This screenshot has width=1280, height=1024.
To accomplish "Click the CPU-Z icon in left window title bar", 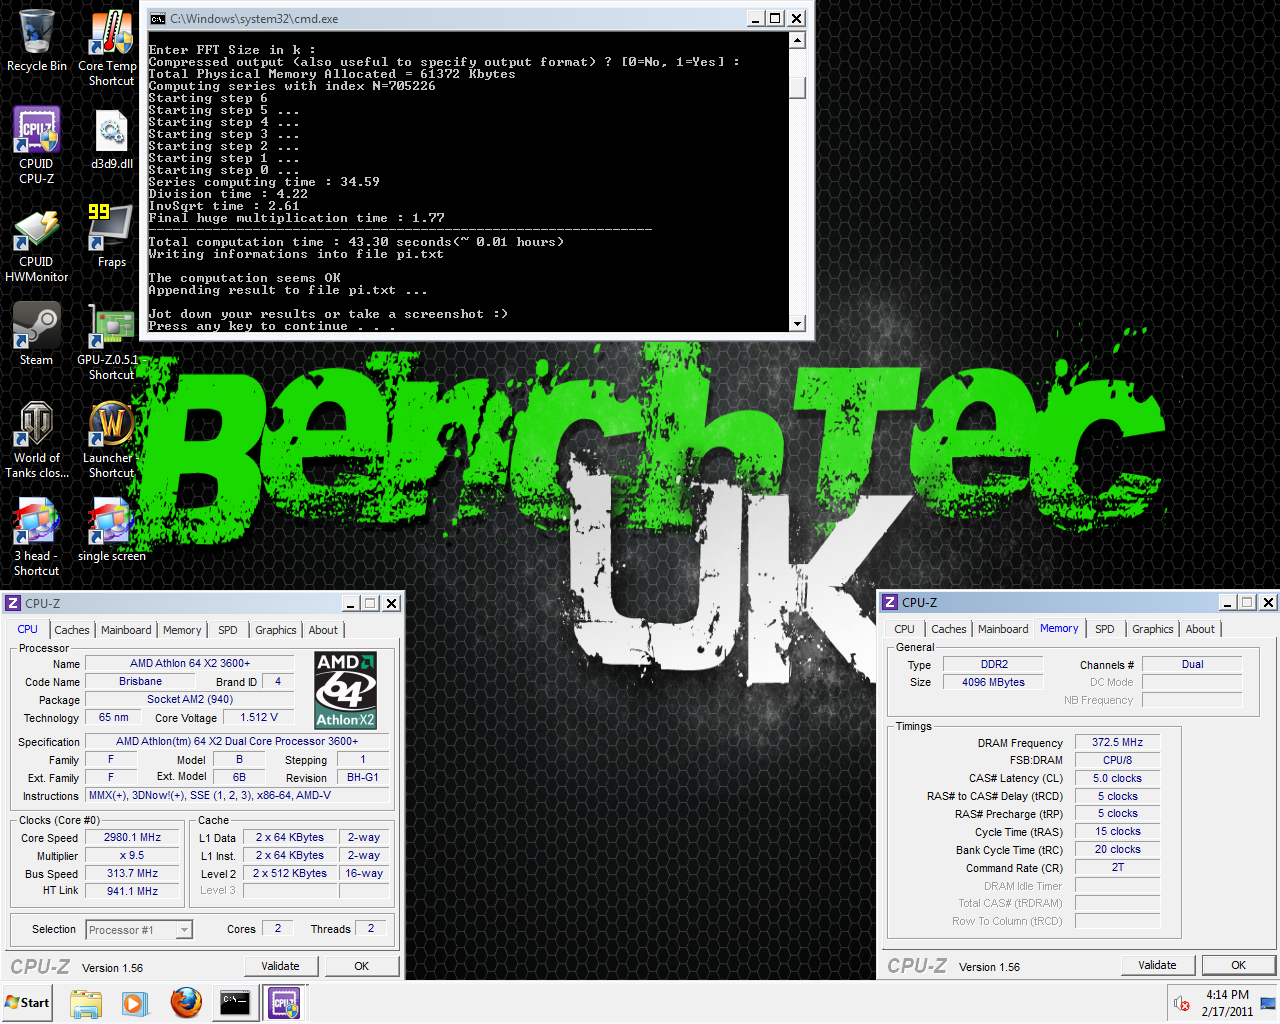I will coord(13,603).
